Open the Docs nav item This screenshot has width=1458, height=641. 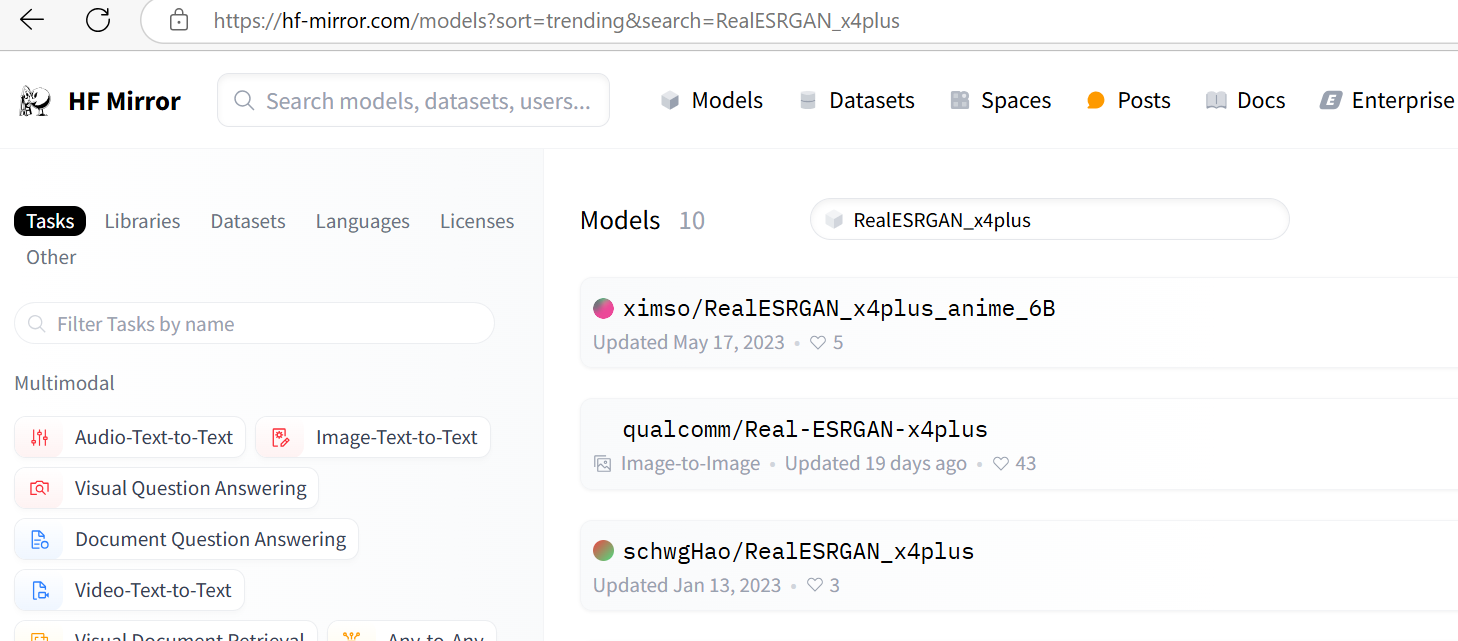click(1245, 101)
